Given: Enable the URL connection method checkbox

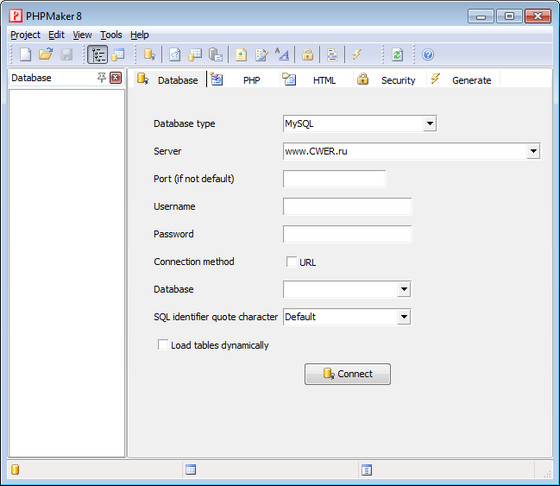Looking at the screenshot, I should [x=291, y=262].
